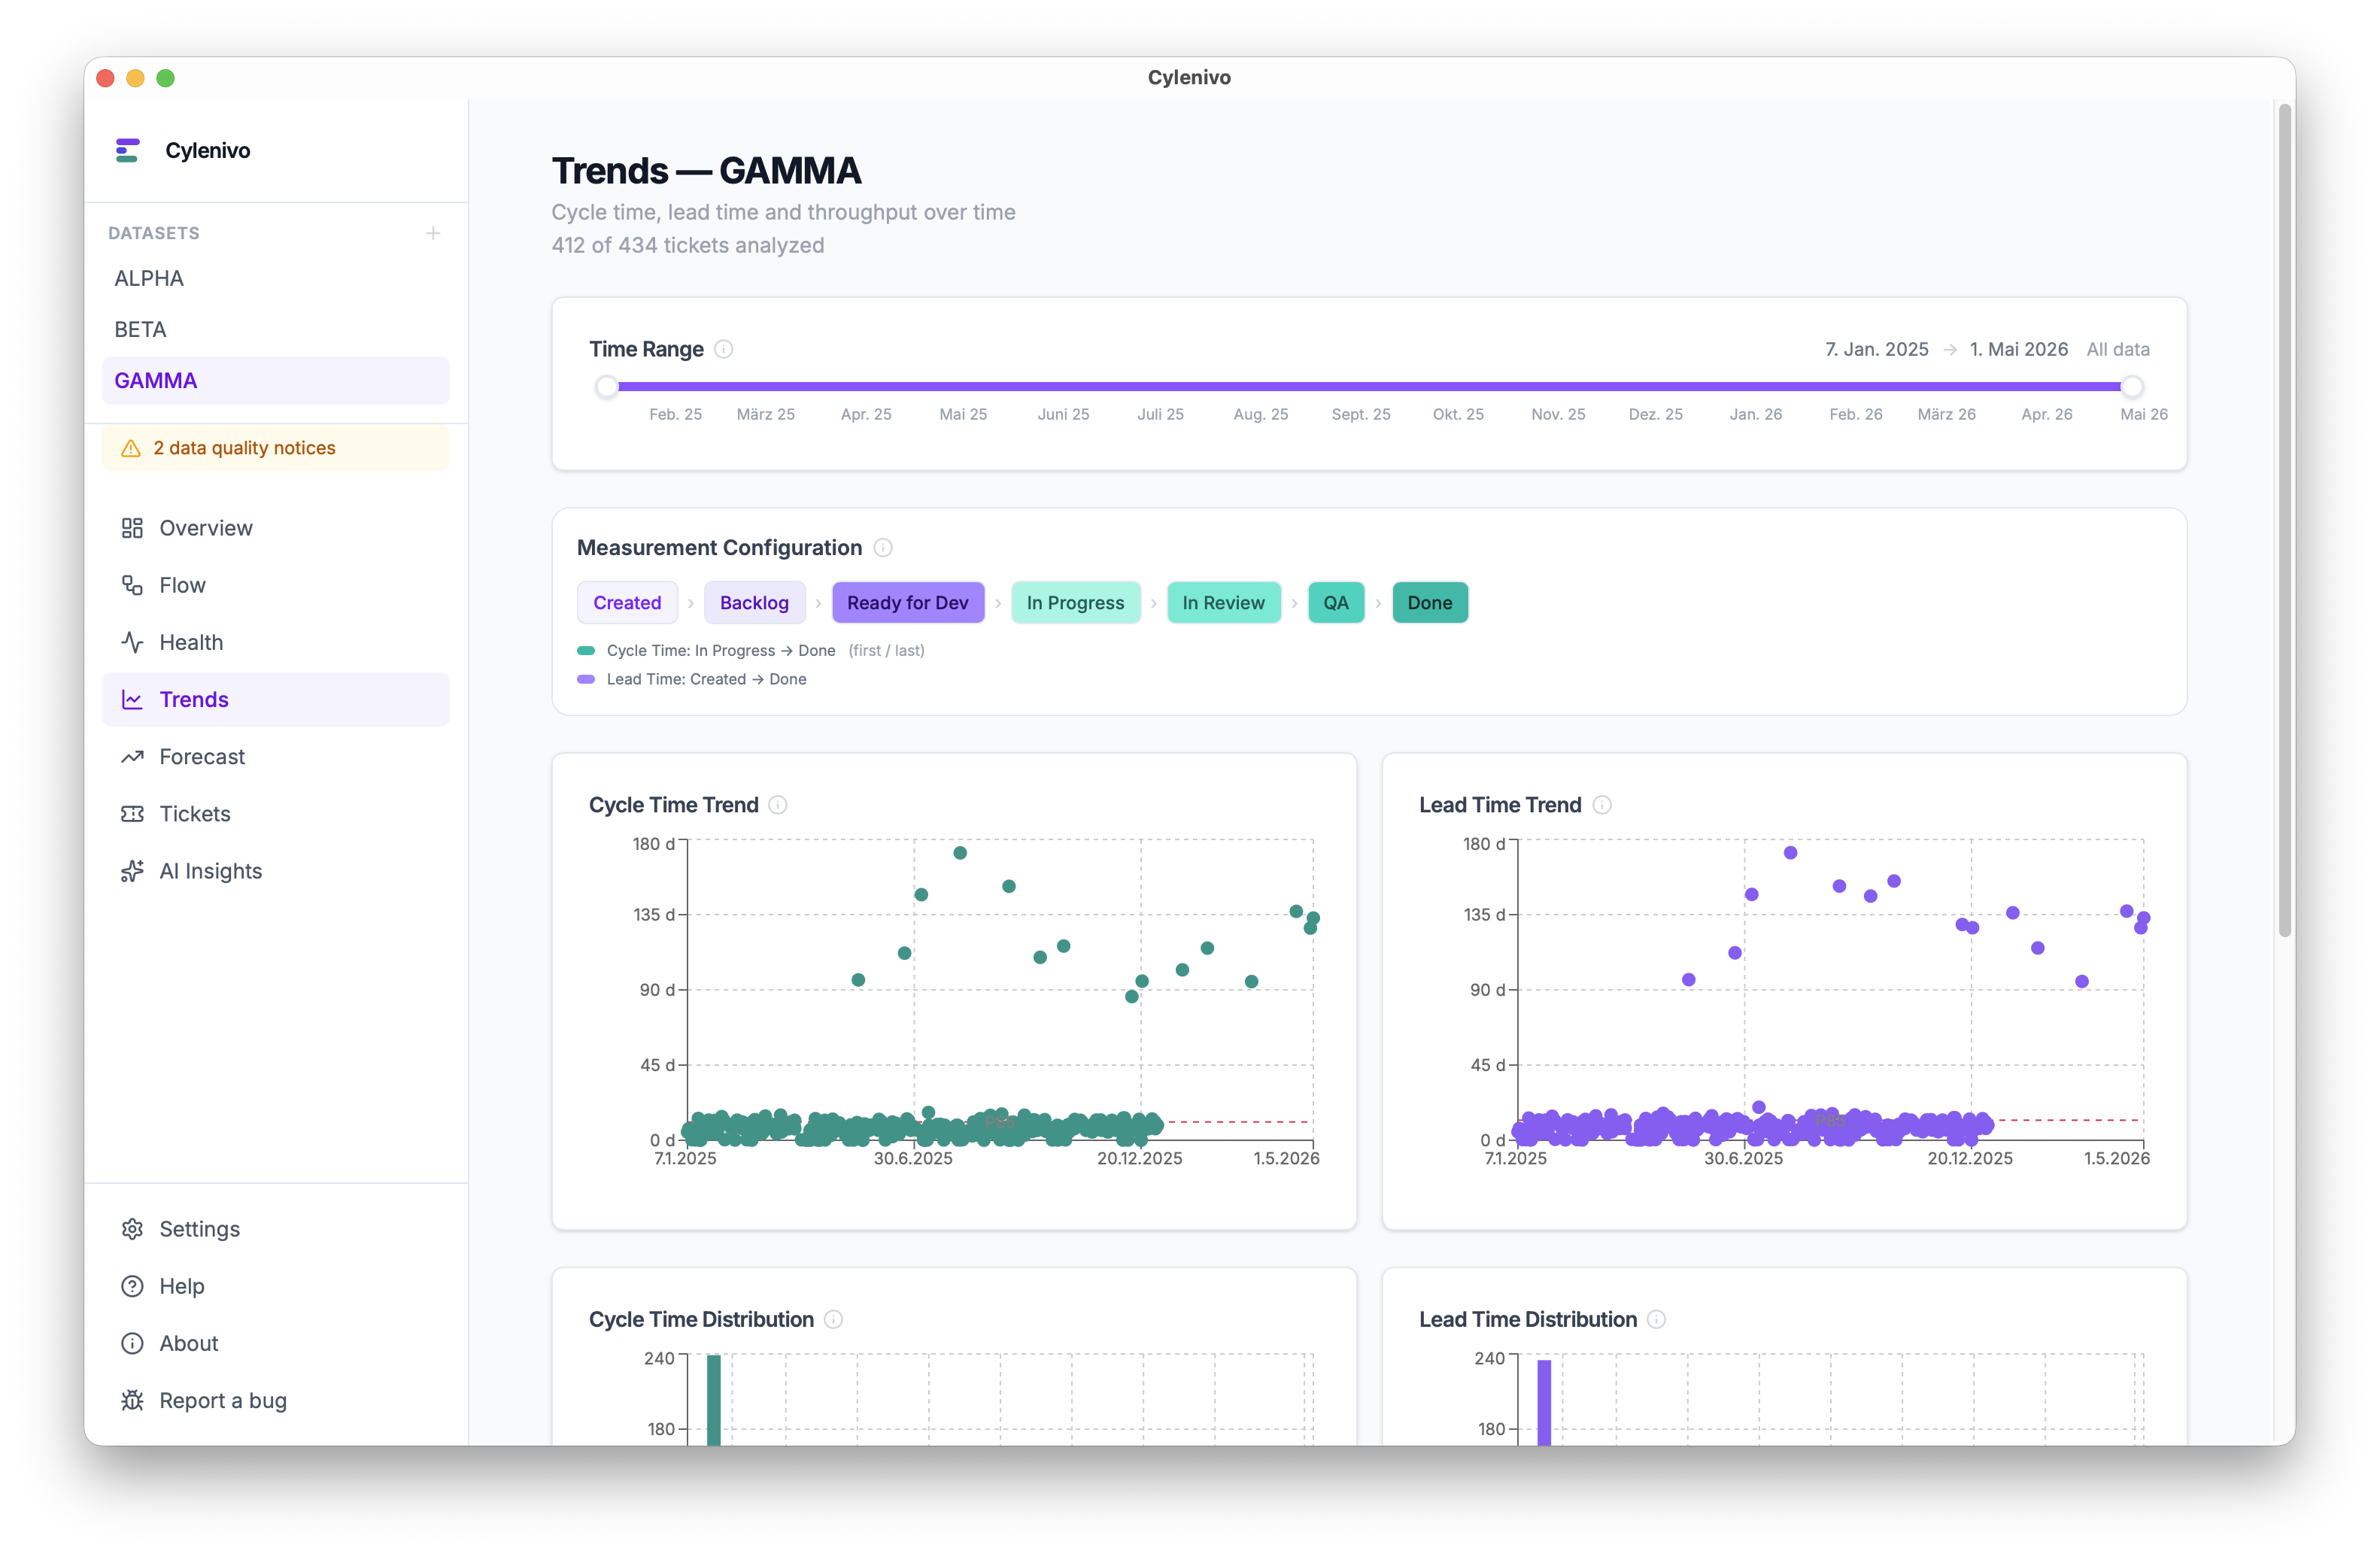Click the Lead Time Trend info icon
The width and height of the screenshot is (2380, 1557).
tap(1602, 805)
